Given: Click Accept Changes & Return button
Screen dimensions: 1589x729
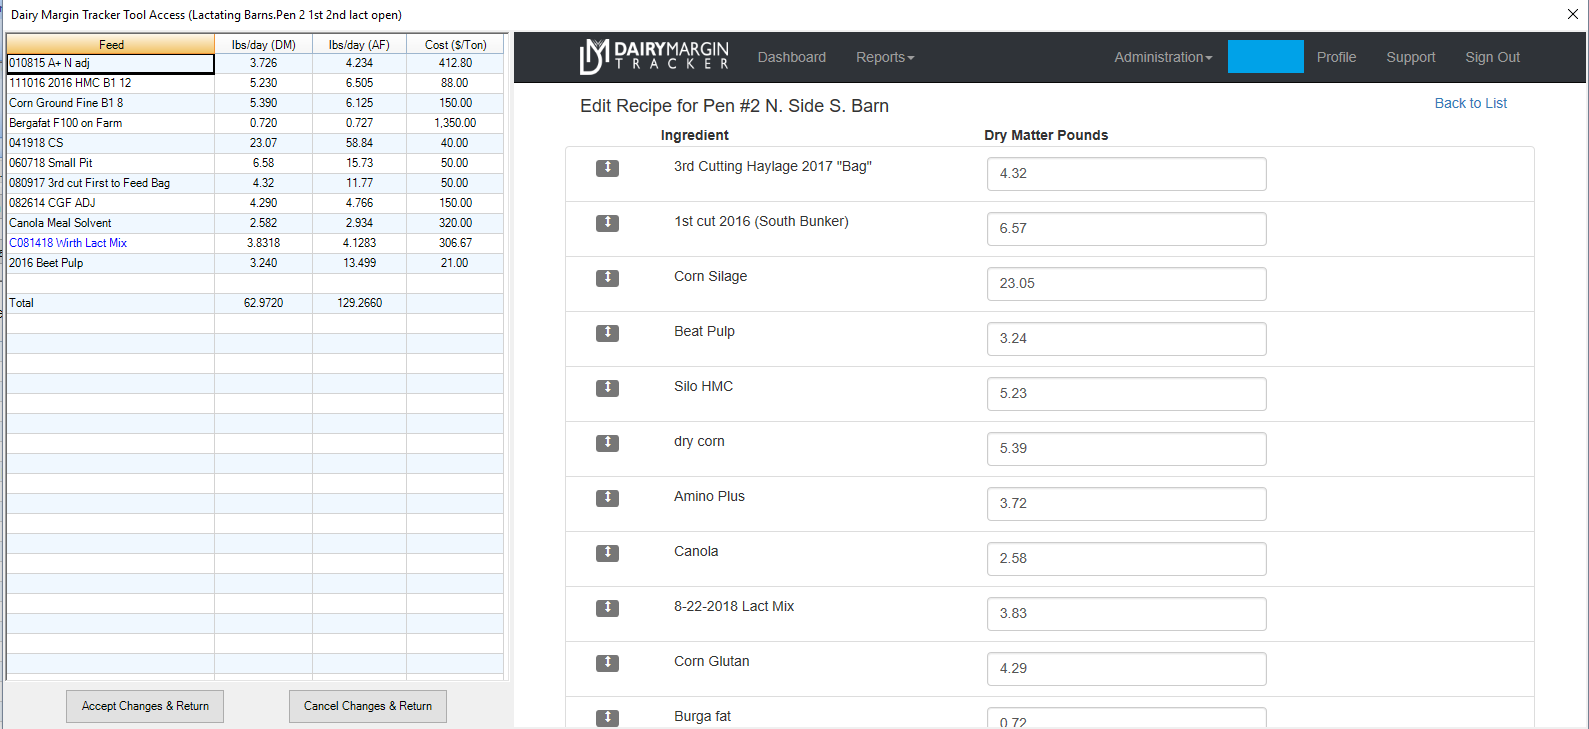Looking at the screenshot, I should 145,706.
